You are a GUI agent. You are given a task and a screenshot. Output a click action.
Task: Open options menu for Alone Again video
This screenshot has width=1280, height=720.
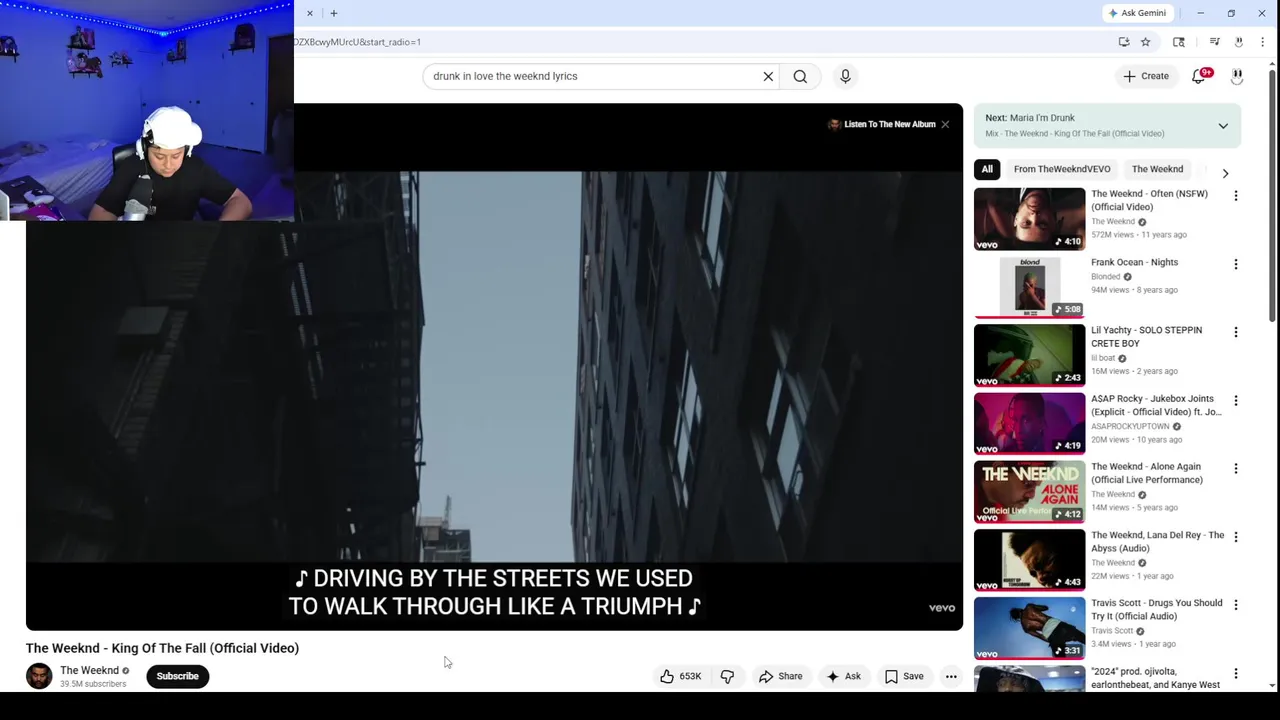pos(1236,468)
